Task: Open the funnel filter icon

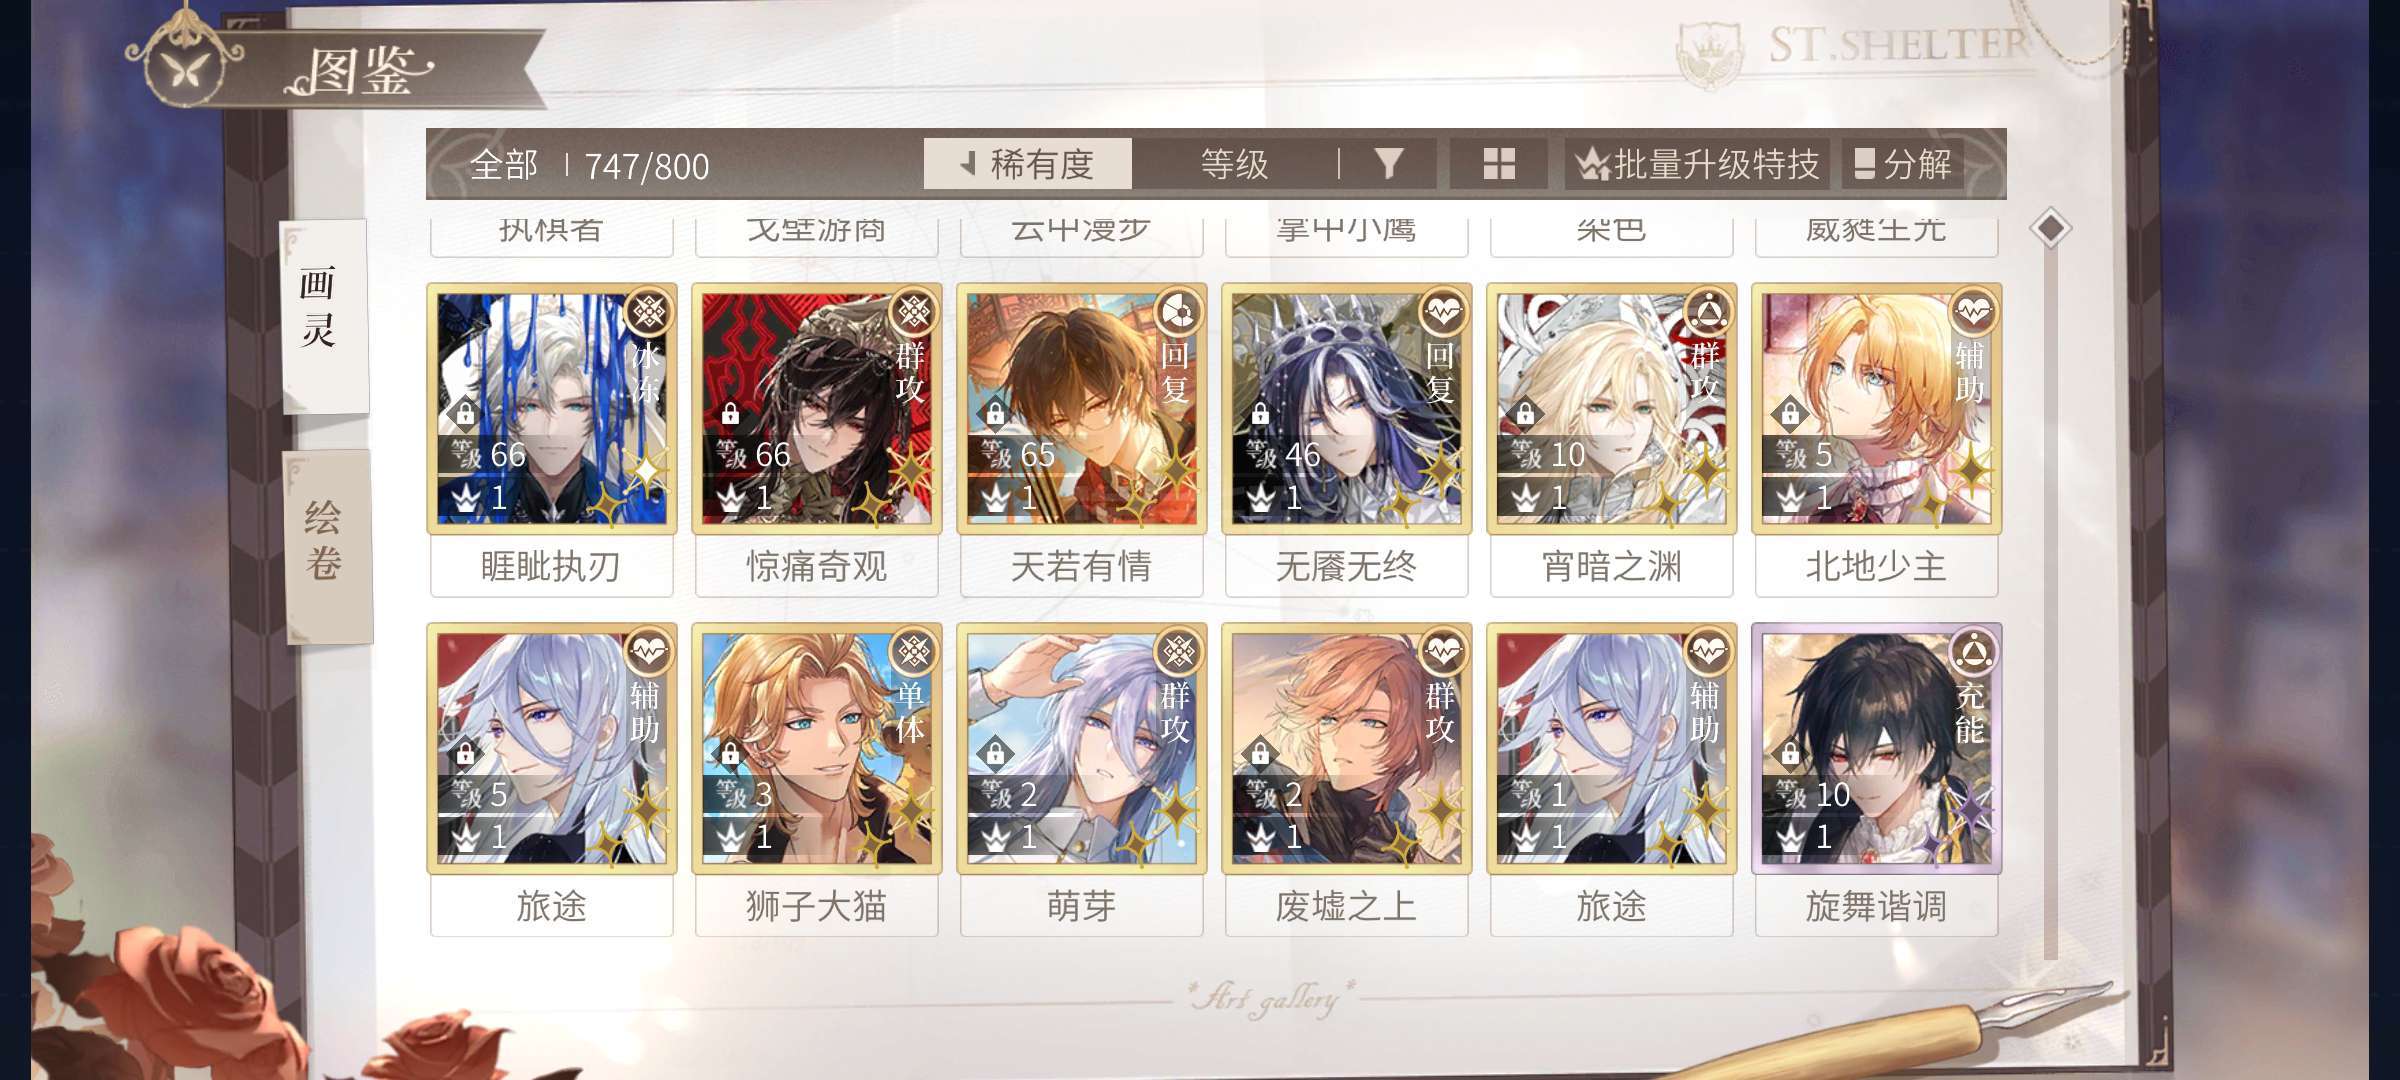Action: coord(1388,163)
